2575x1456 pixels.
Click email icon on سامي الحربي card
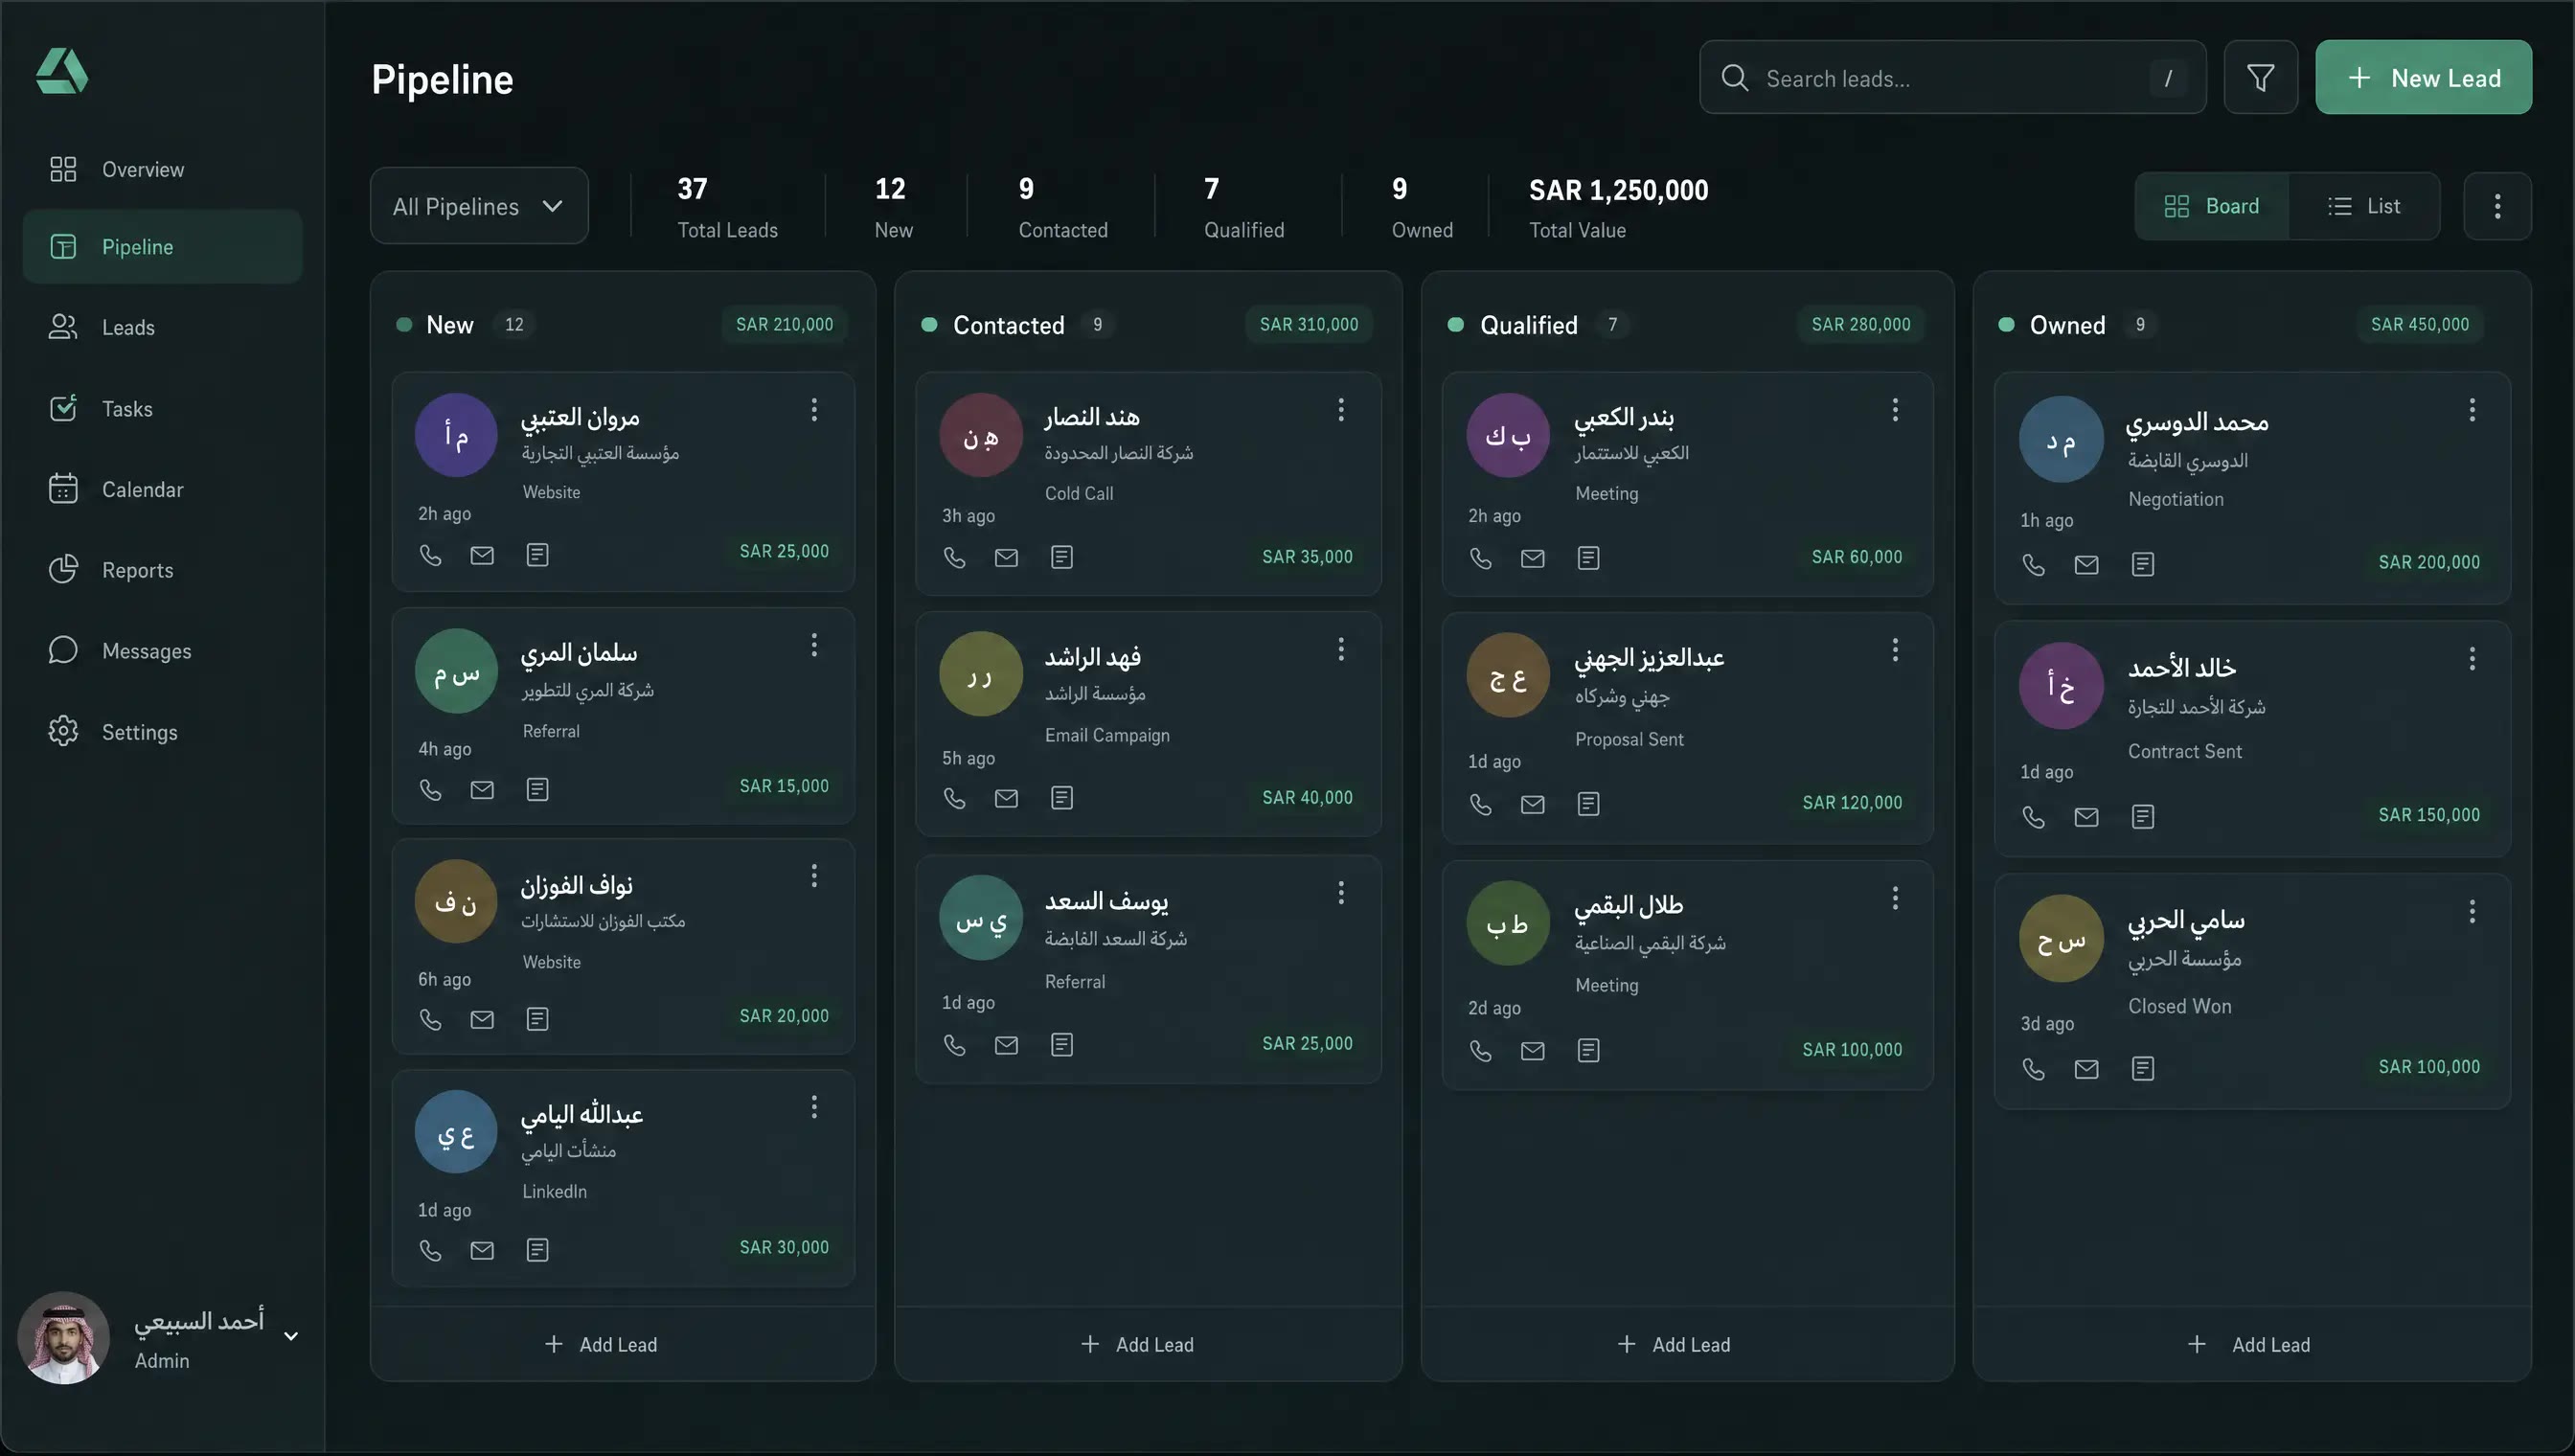pos(2086,1069)
